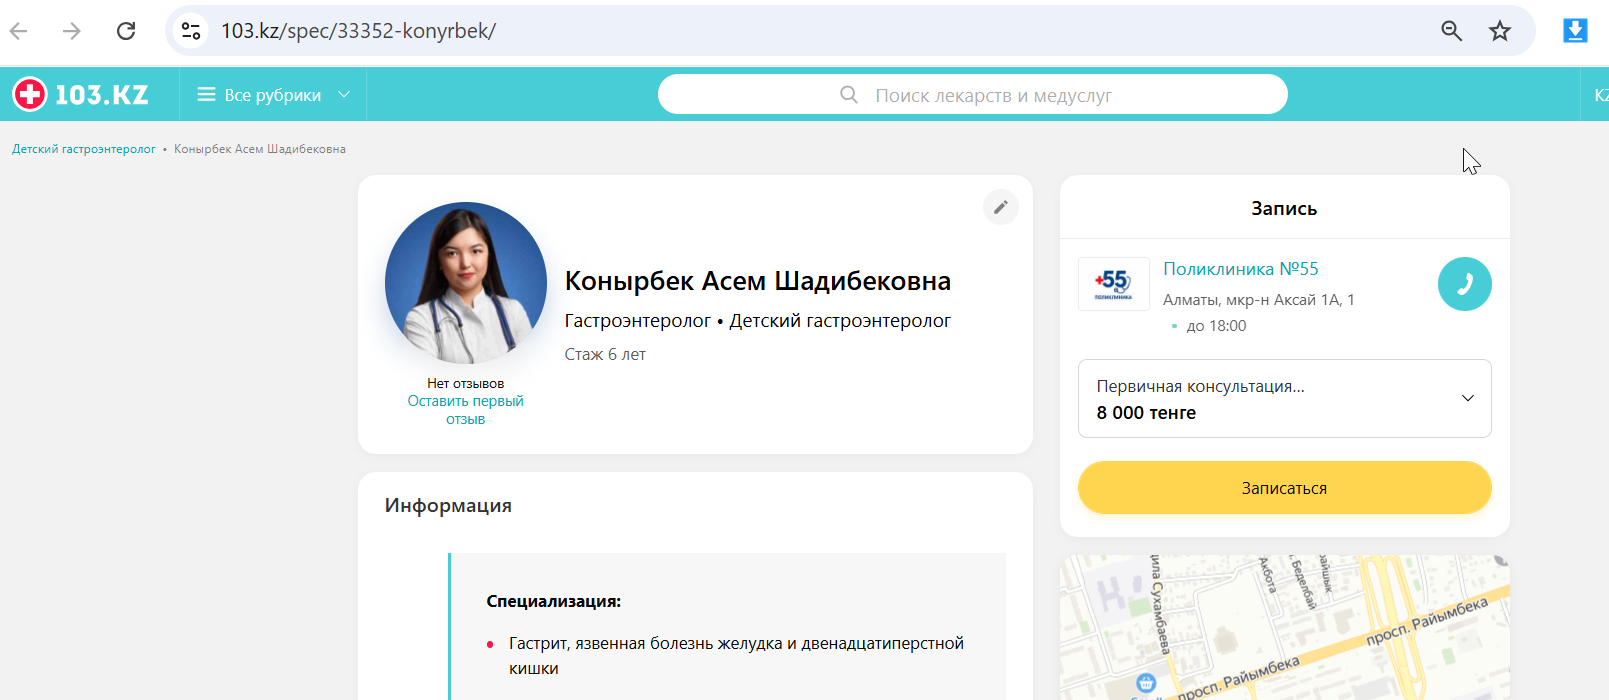Click the 103.KZ logo
This screenshot has height=700, width=1609.
(80, 95)
